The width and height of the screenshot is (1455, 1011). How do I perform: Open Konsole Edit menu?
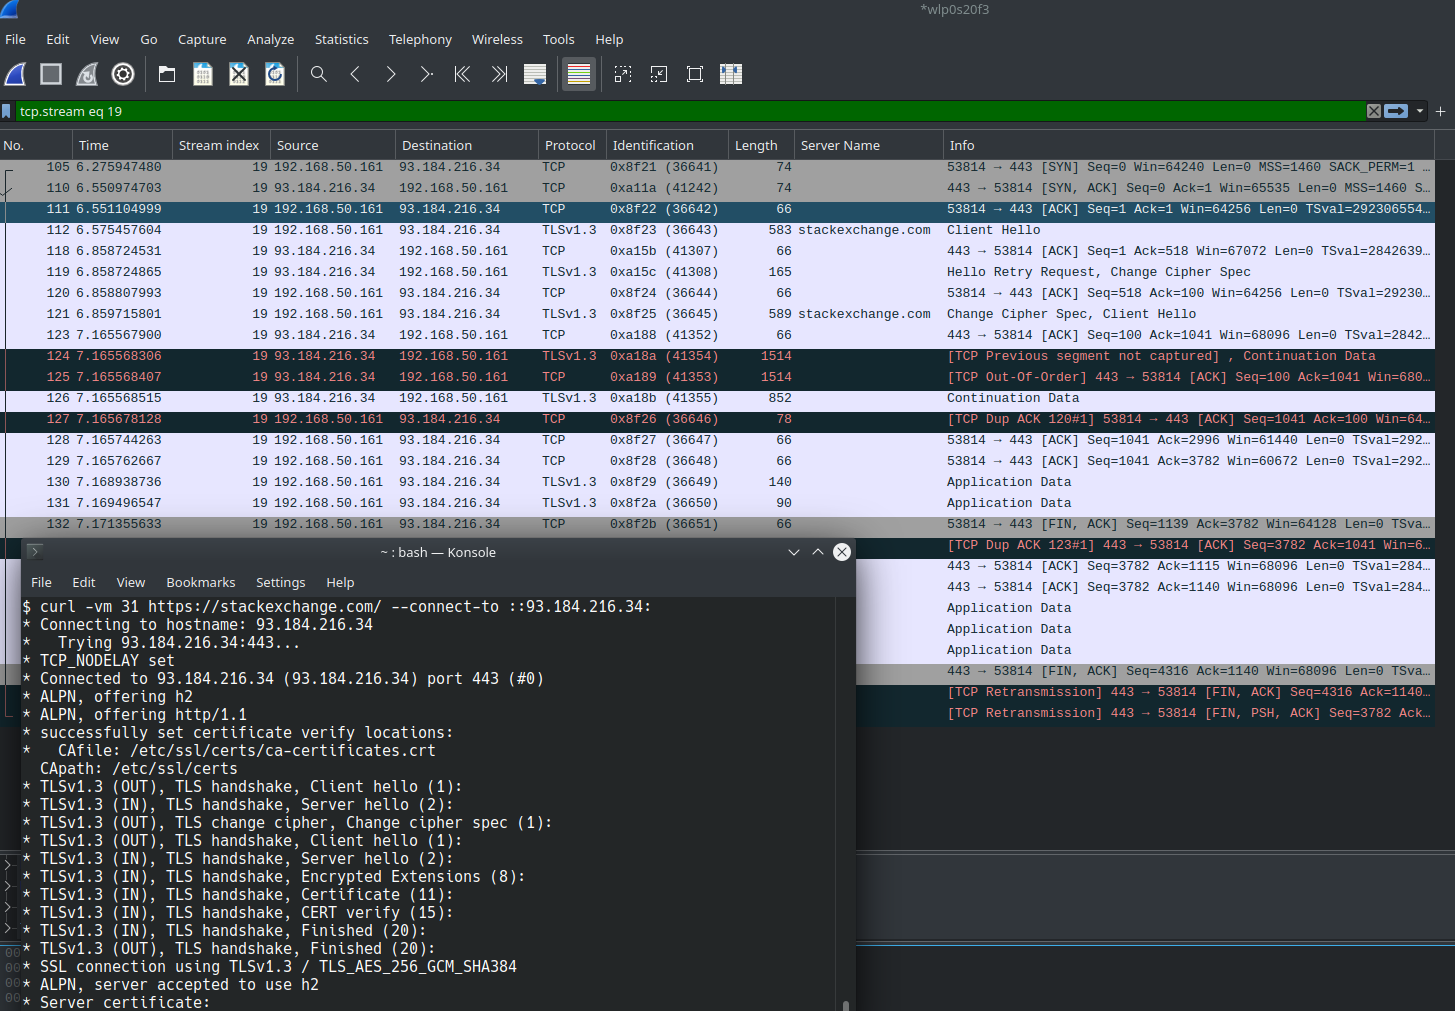(x=84, y=582)
